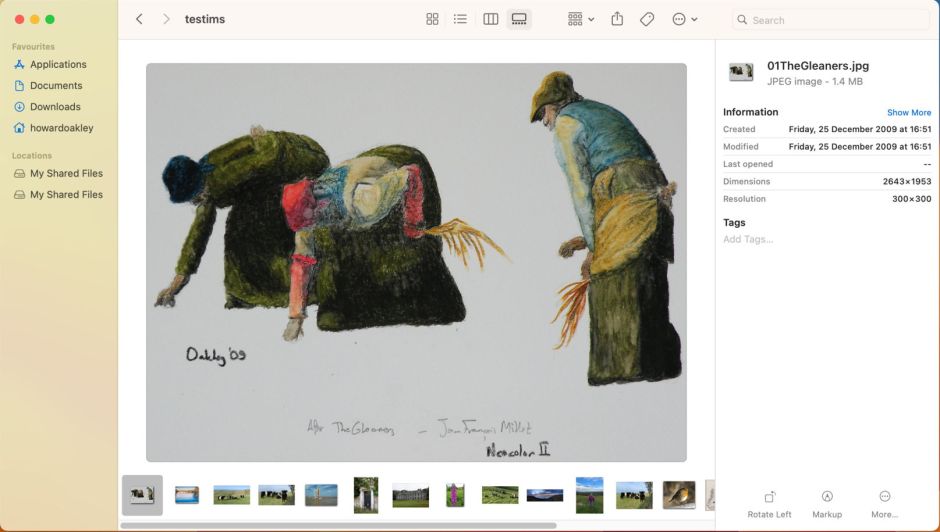Click the Edit Tags icon
940x532 pixels.
click(x=647, y=19)
